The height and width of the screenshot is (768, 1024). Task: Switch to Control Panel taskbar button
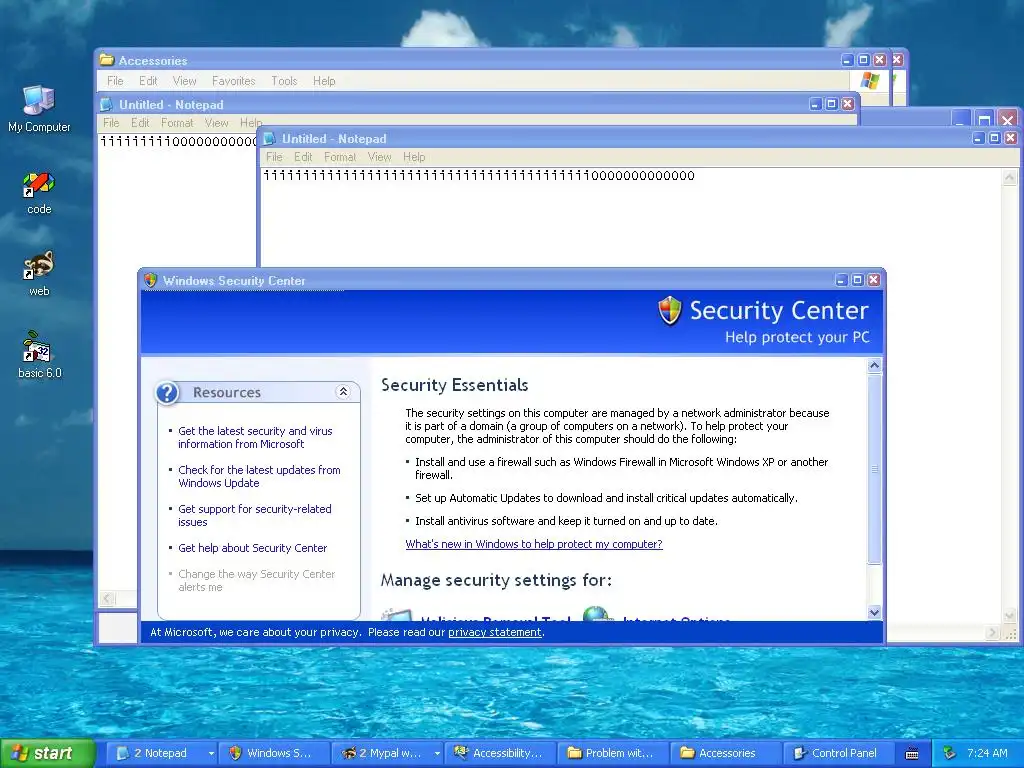point(837,753)
